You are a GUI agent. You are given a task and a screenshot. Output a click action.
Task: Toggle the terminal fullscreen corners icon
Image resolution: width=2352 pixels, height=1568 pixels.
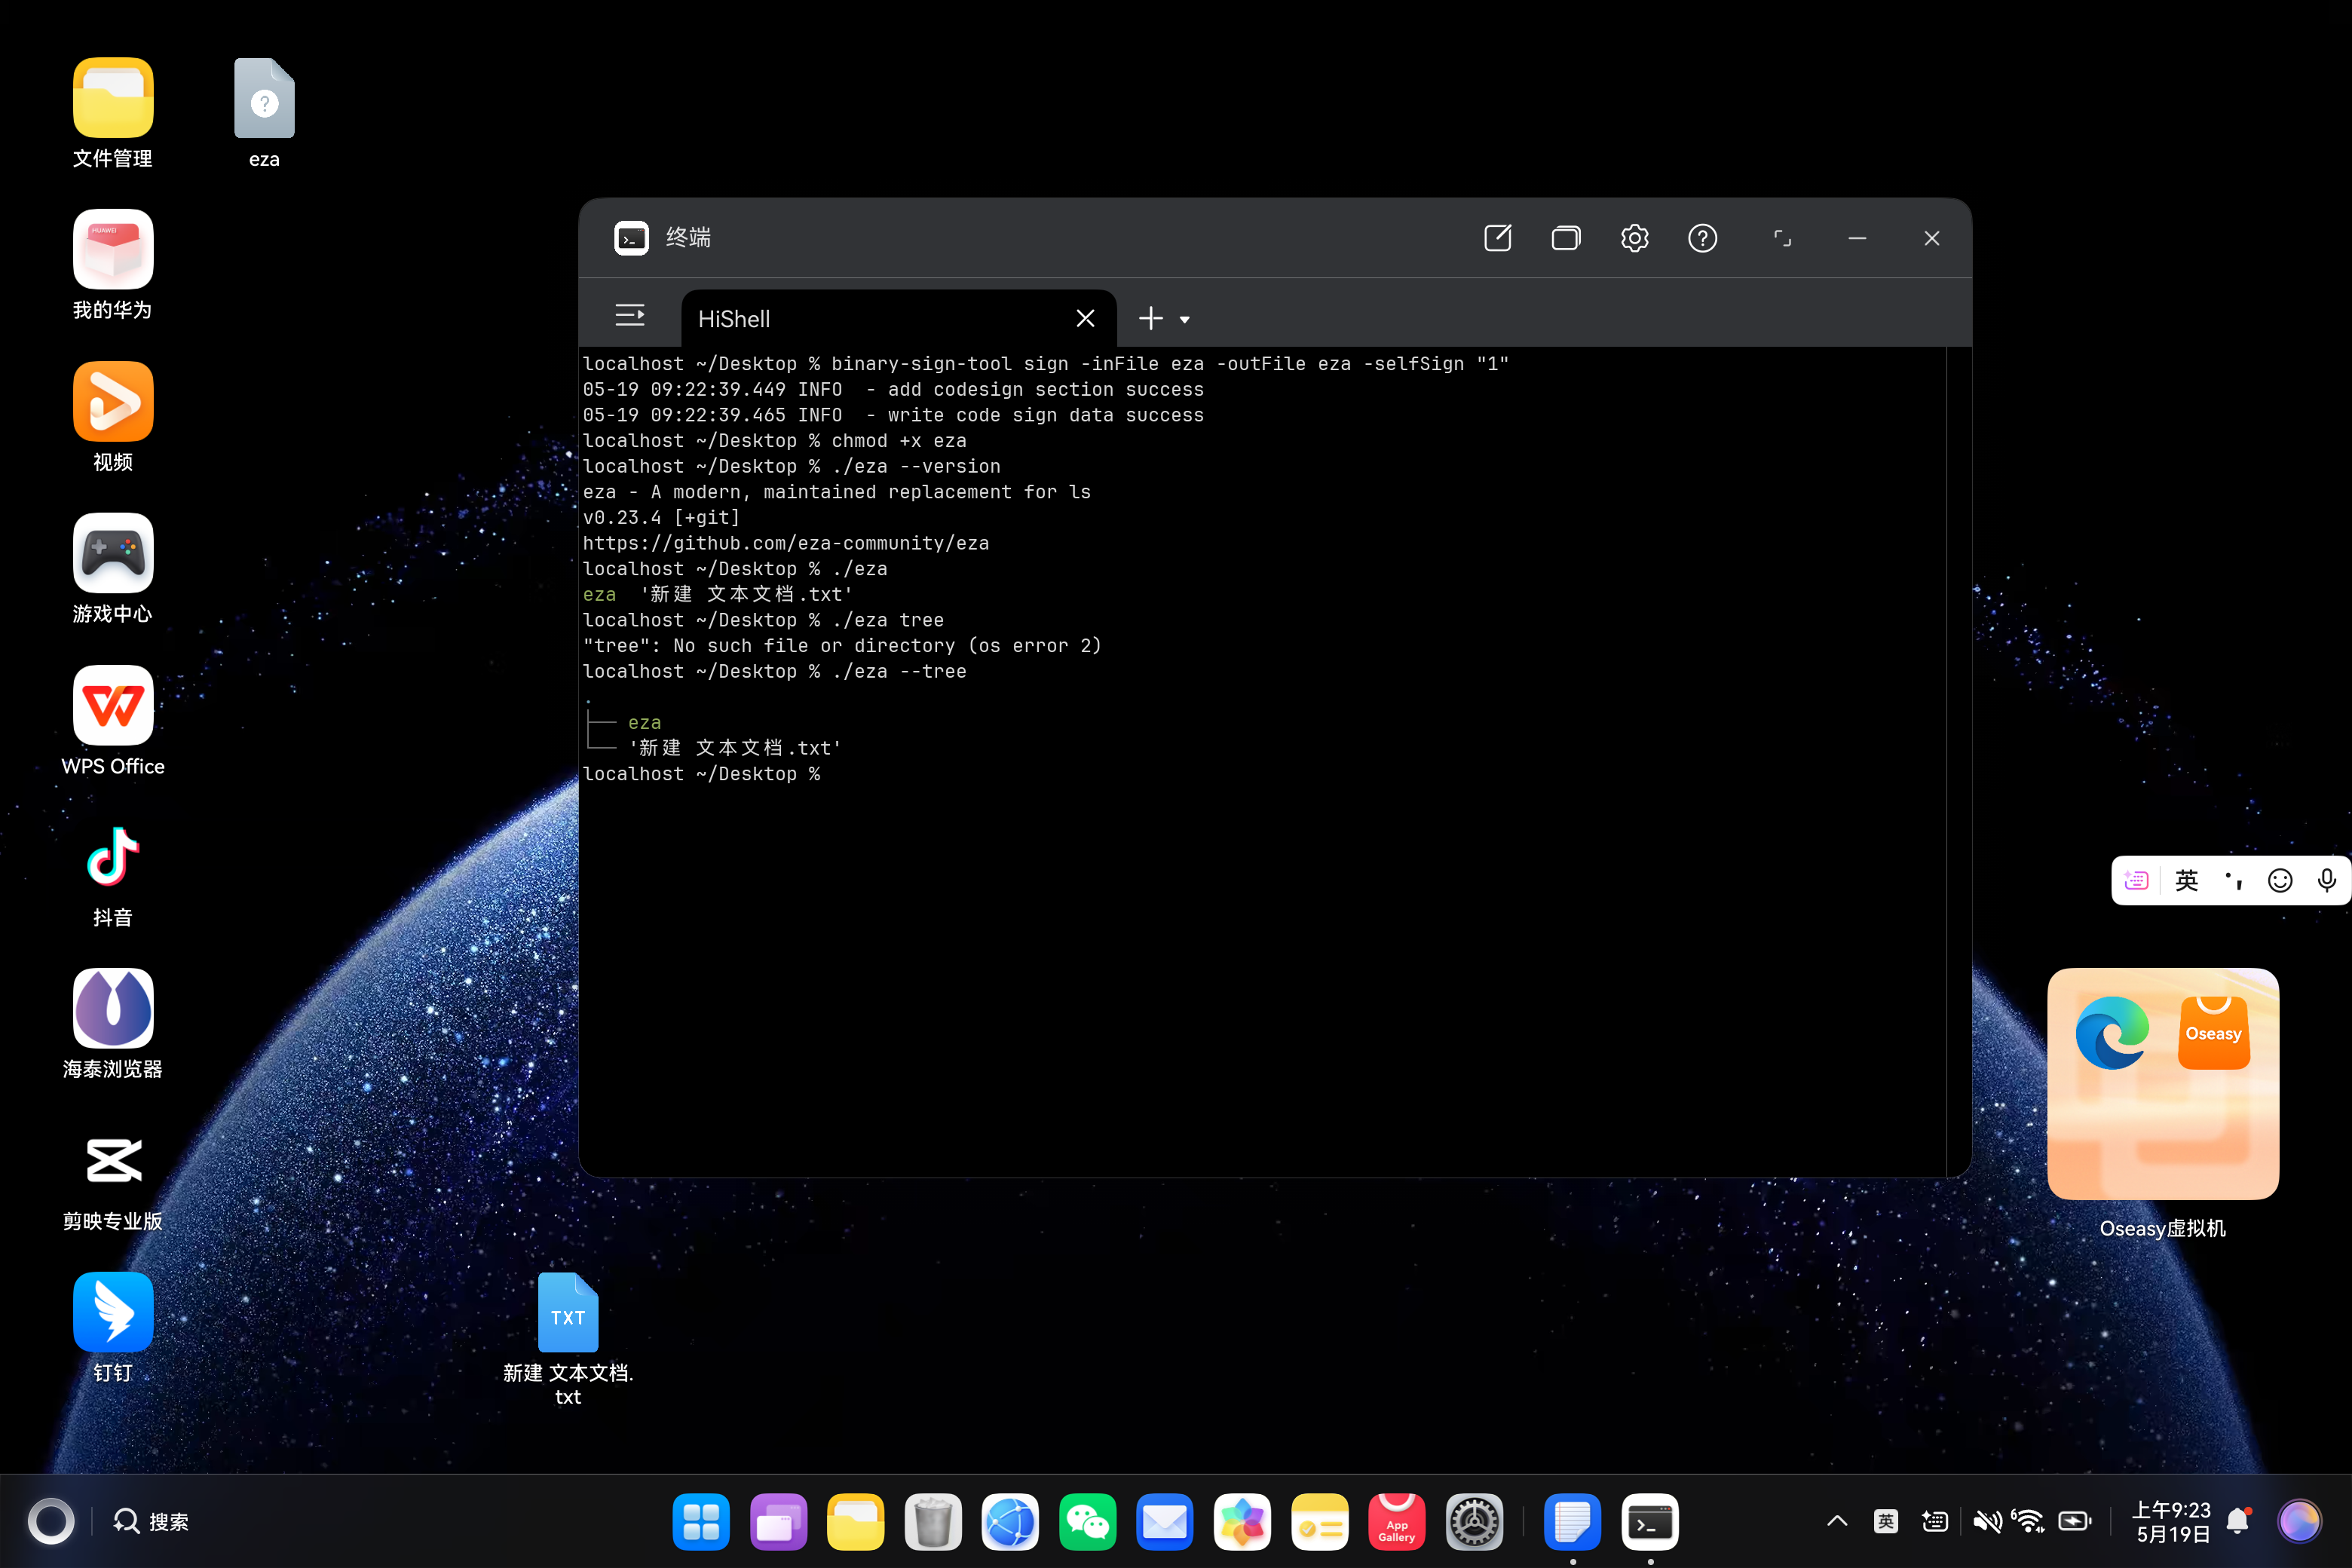coord(1782,238)
